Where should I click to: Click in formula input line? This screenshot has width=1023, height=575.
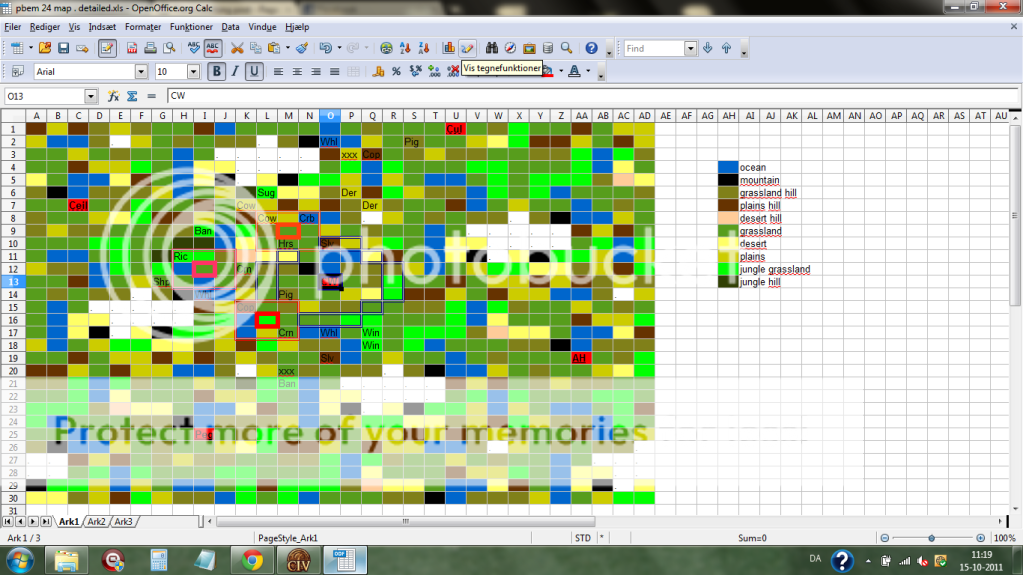coord(591,96)
